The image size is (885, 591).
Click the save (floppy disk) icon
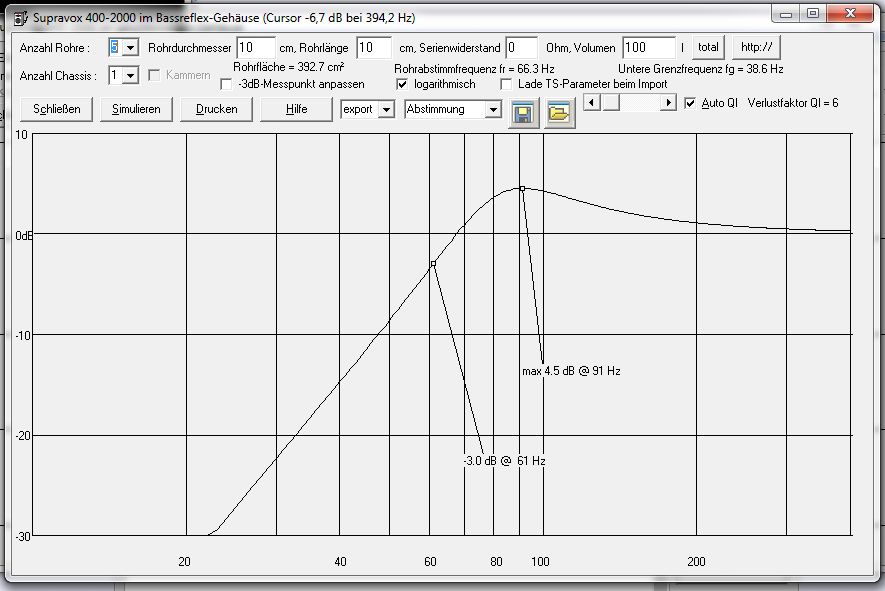click(523, 113)
